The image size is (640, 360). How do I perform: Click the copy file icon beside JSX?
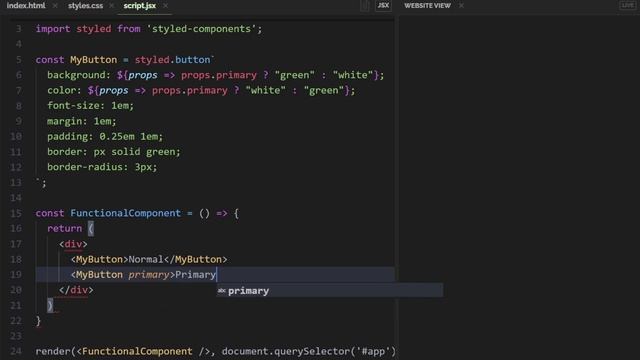[365, 6]
